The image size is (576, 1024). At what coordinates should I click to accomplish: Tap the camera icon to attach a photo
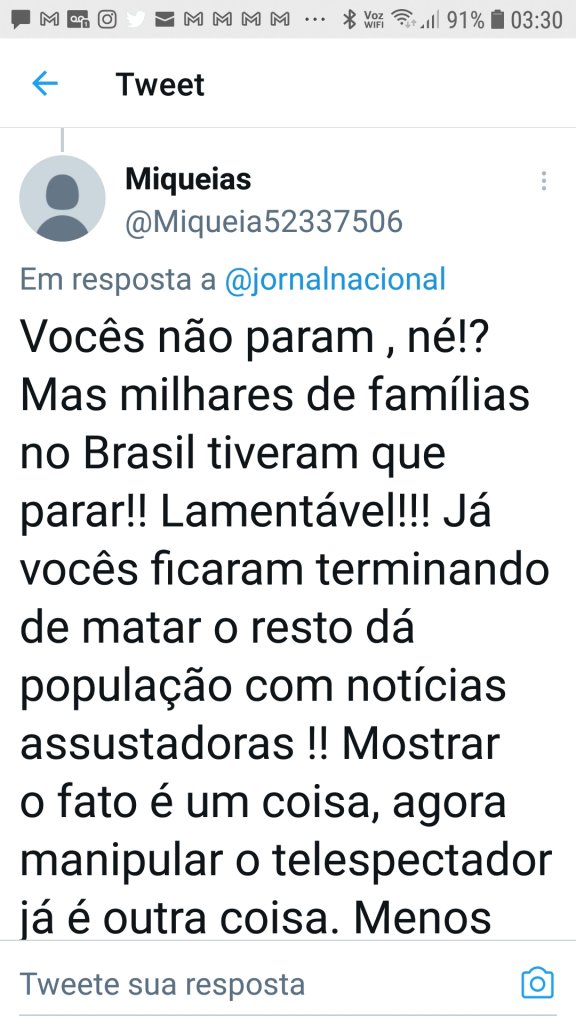coord(537,984)
